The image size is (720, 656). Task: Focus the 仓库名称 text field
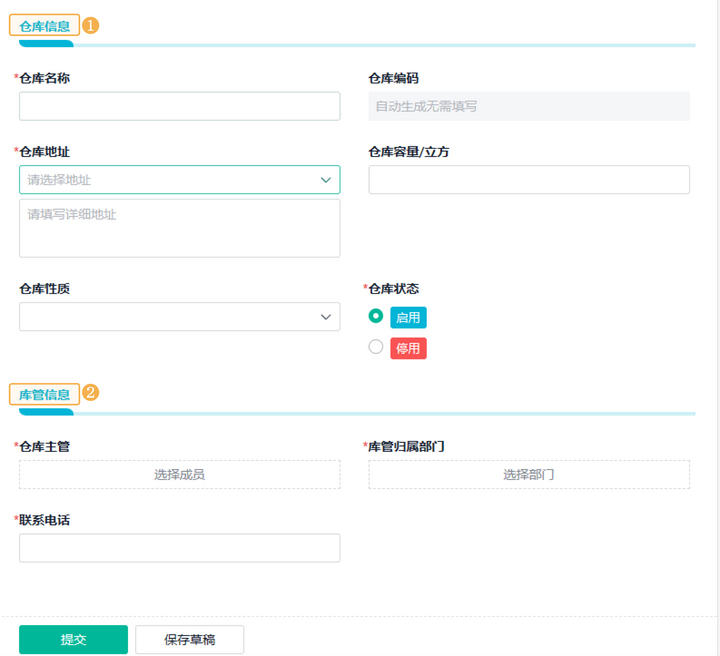(180, 106)
